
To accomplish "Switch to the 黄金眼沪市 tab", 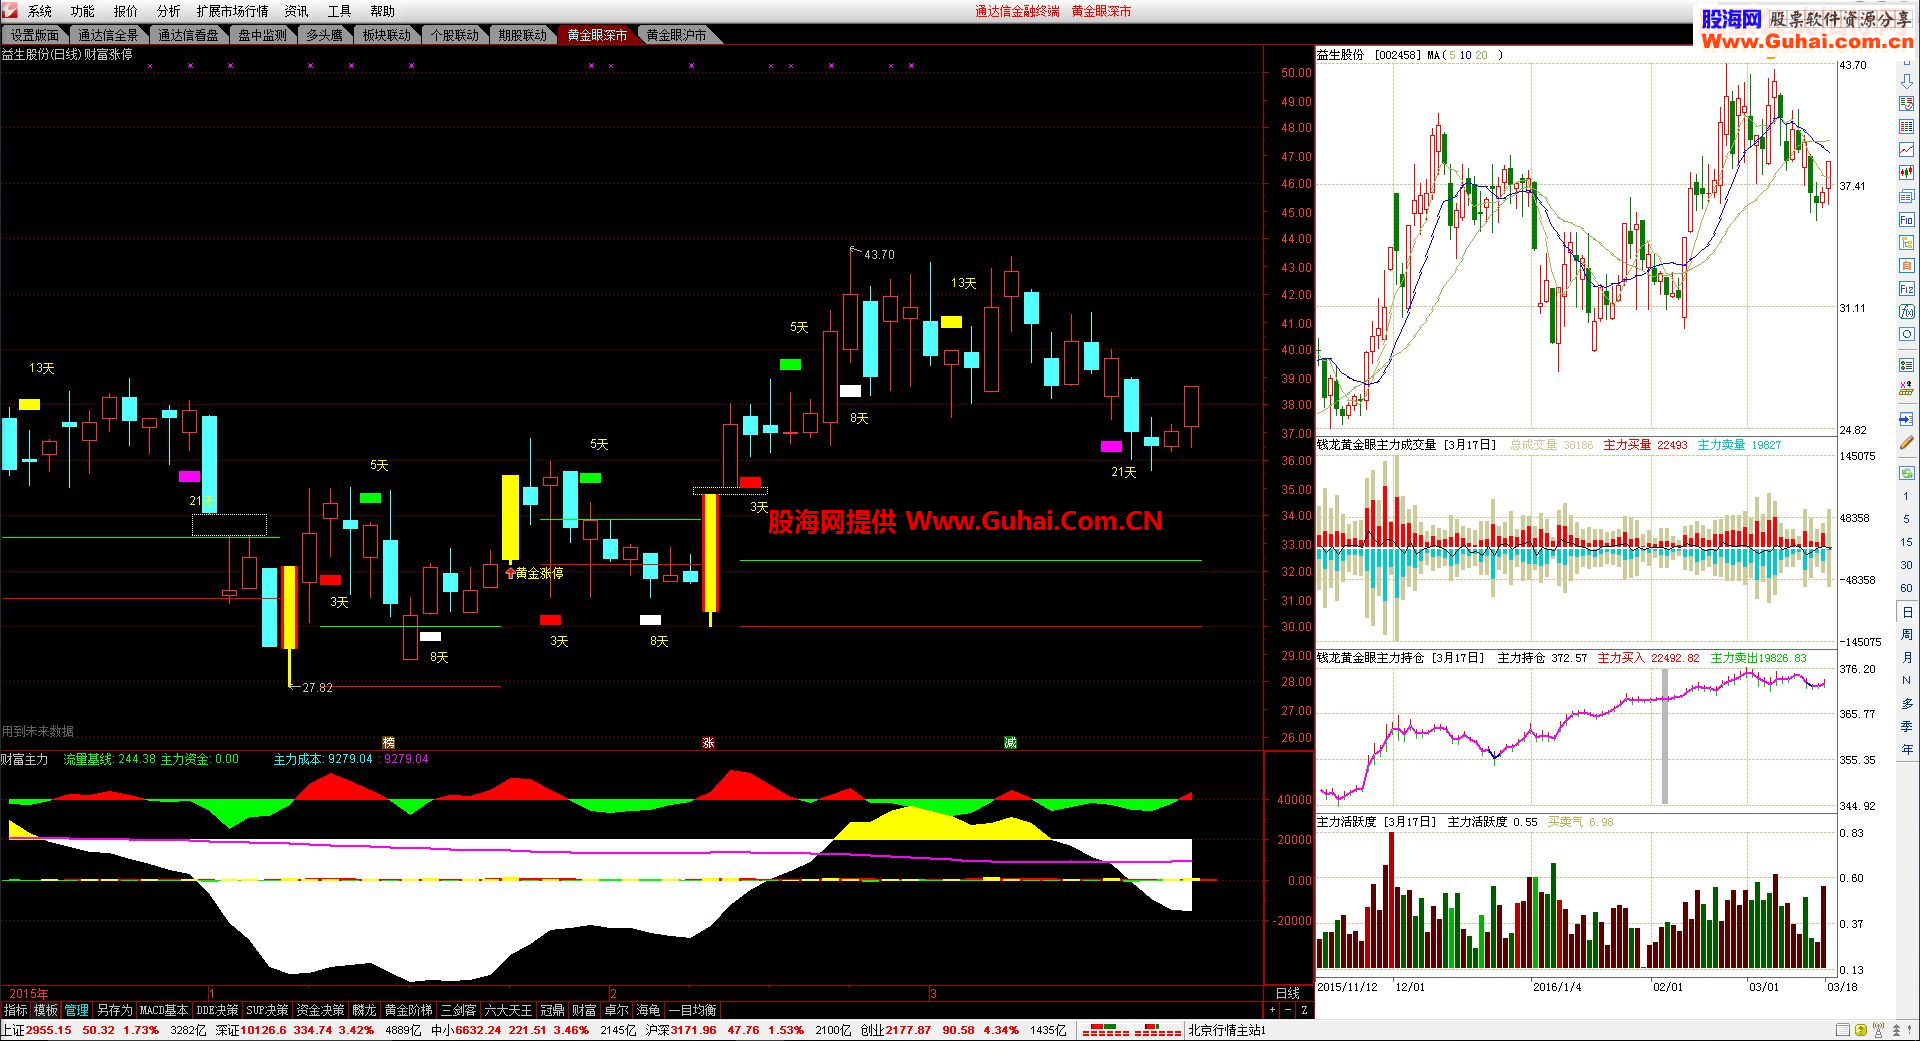I will tap(676, 35).
